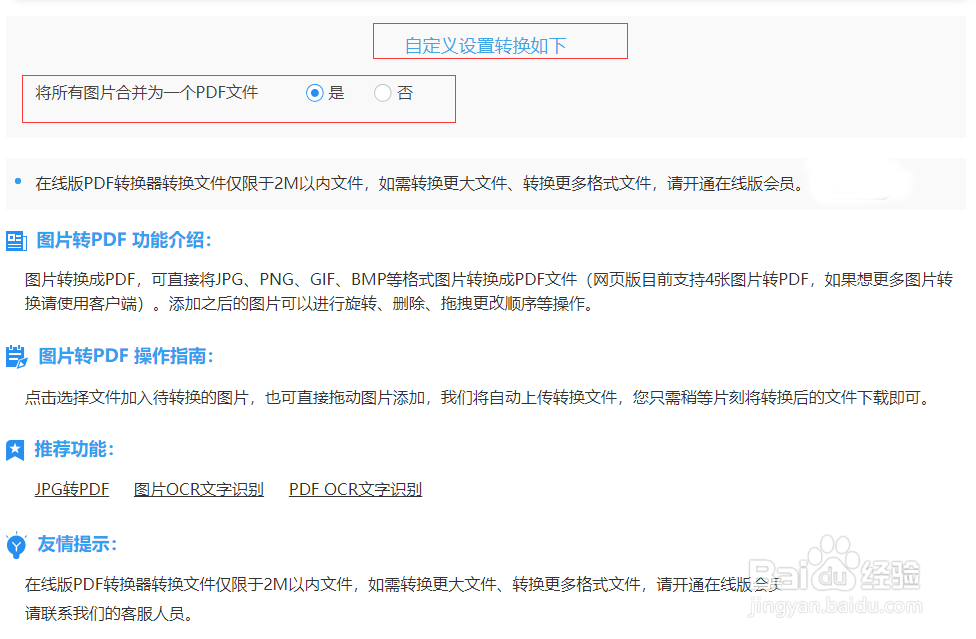The height and width of the screenshot is (639, 976).
Task: Open the PDF OCR文字识别 link
Action: pos(355,490)
